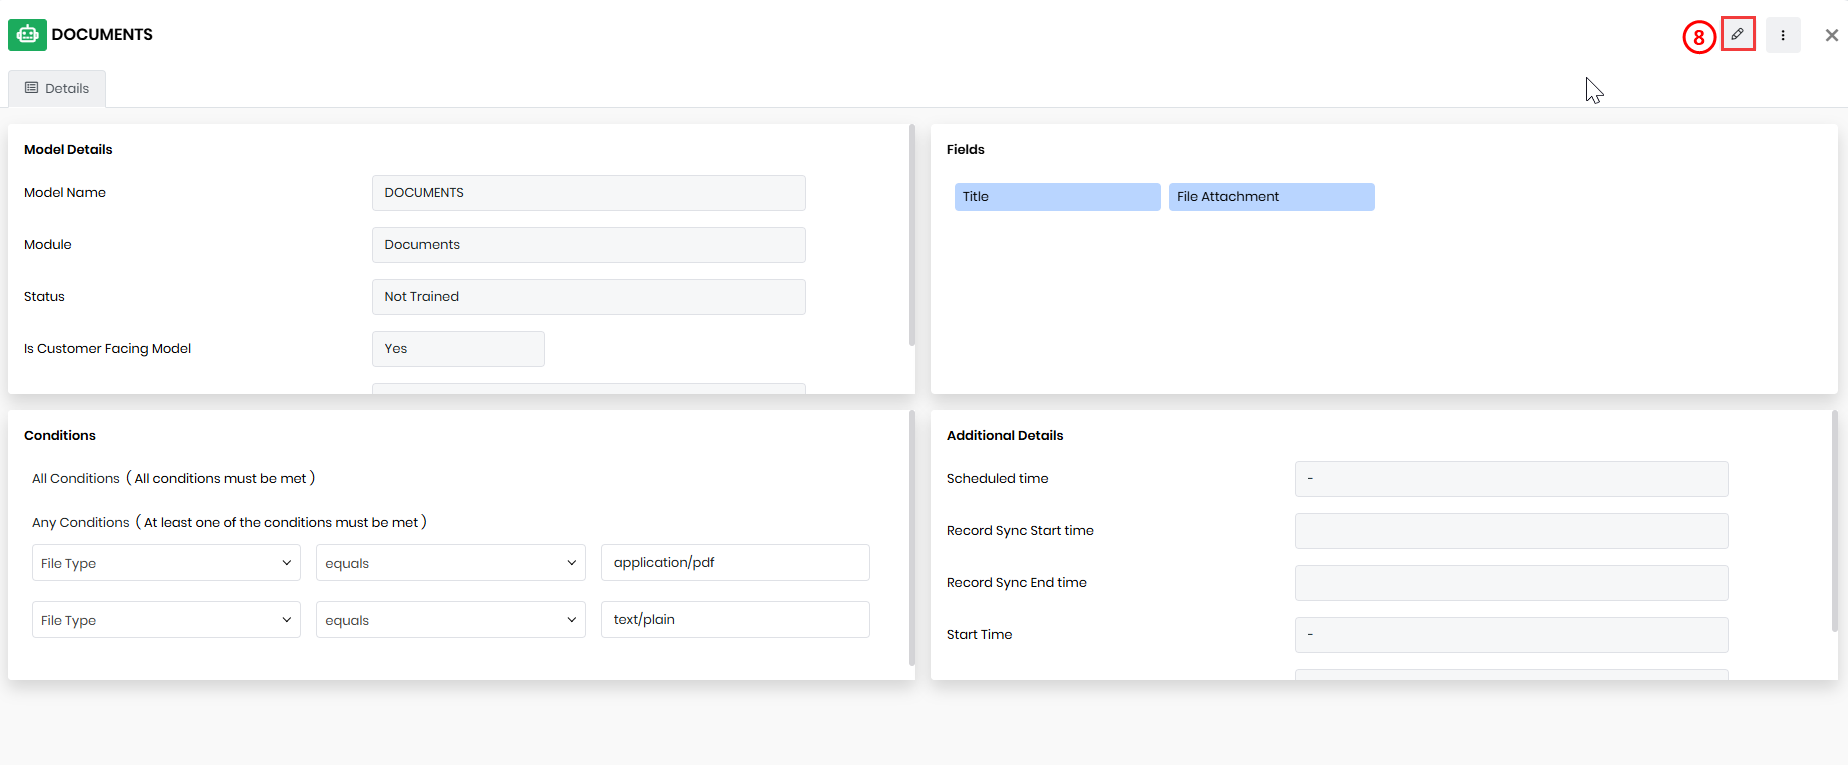Click the Model Details panel scrollbar
The image size is (1848, 765).
[x=911, y=235]
